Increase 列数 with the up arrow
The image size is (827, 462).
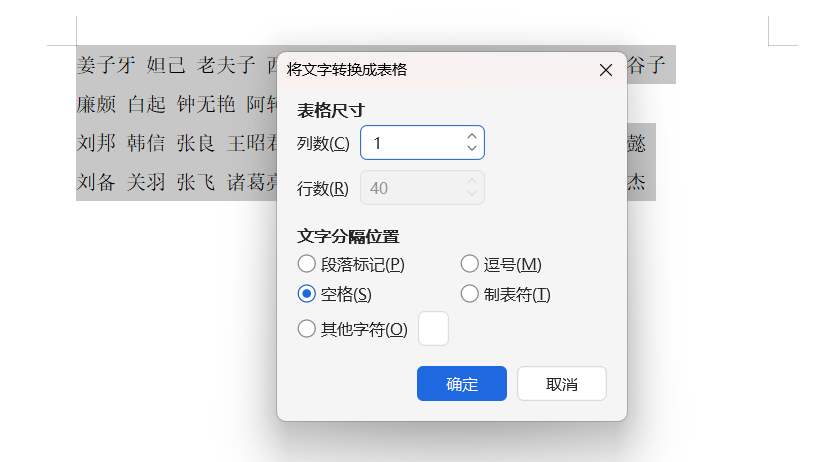472,136
